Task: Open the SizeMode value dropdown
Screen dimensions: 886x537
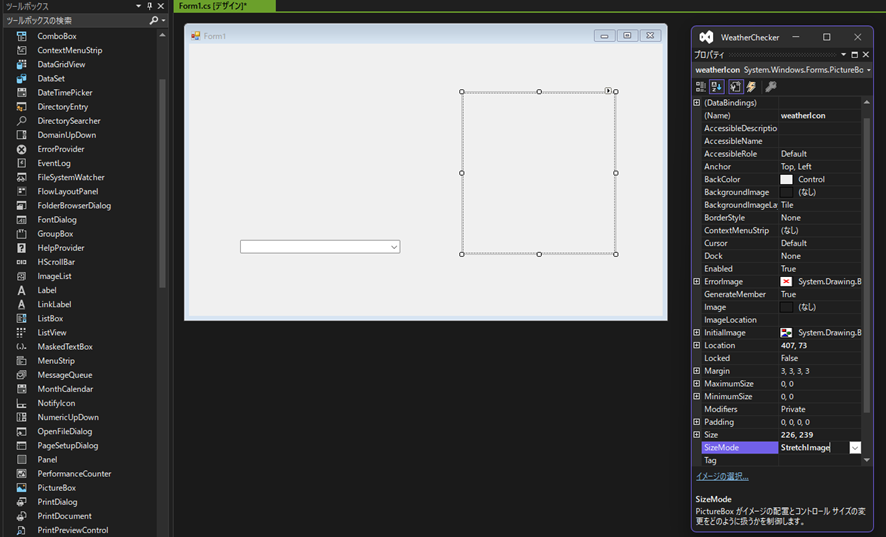Action: pyautogui.click(x=855, y=448)
